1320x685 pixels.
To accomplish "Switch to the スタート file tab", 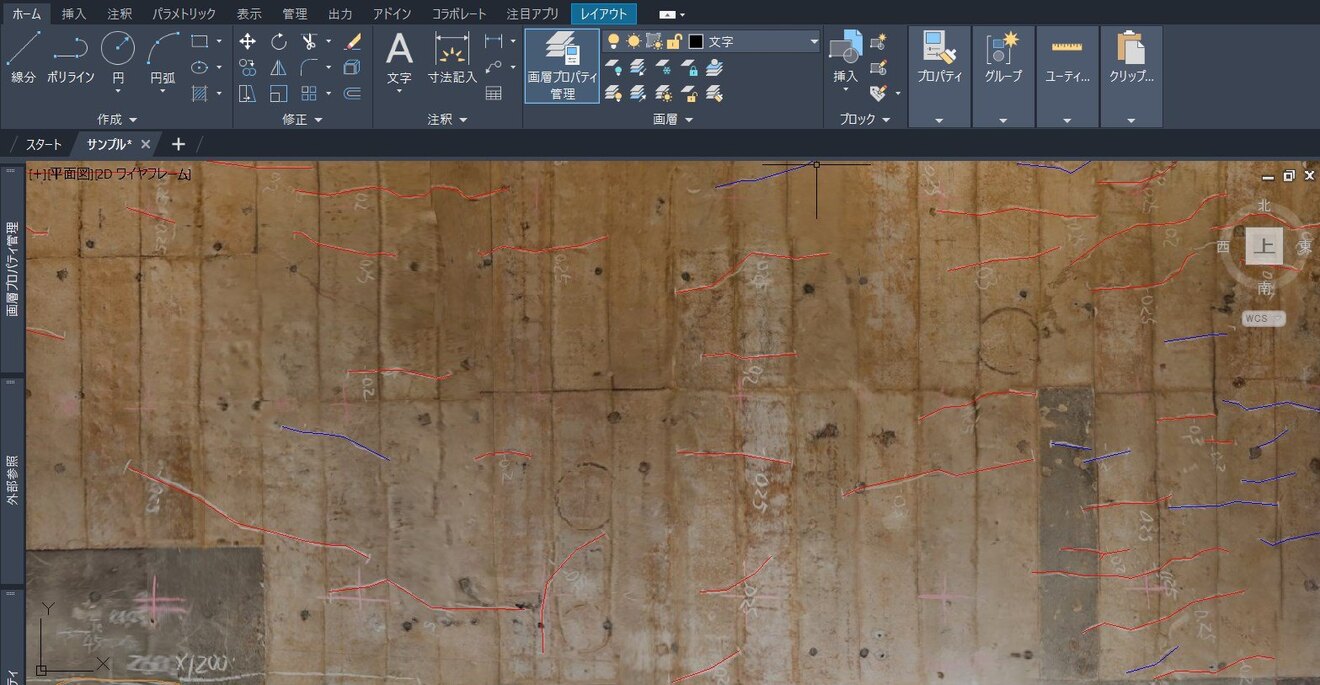I will pyautogui.click(x=44, y=144).
